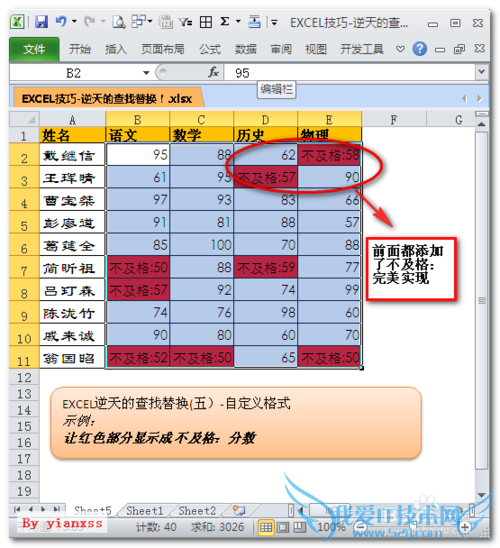
Task: Insert a new worksheet with the tab icon
Action: tap(239, 511)
